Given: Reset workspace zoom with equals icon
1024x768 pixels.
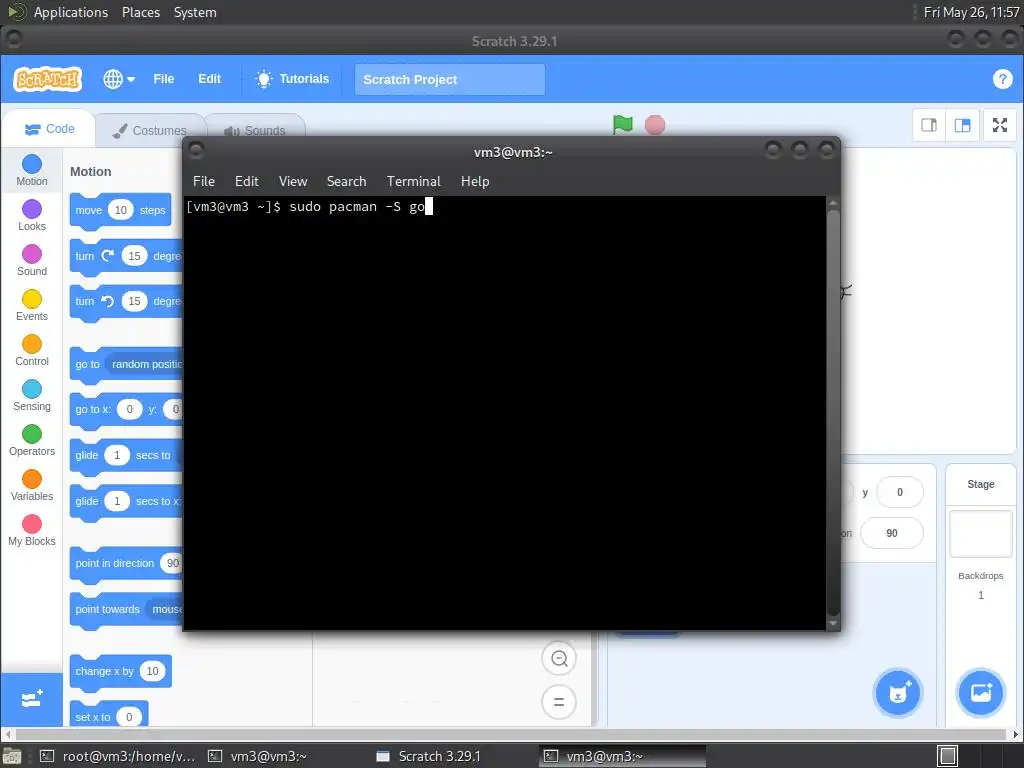Looking at the screenshot, I should pos(559,702).
